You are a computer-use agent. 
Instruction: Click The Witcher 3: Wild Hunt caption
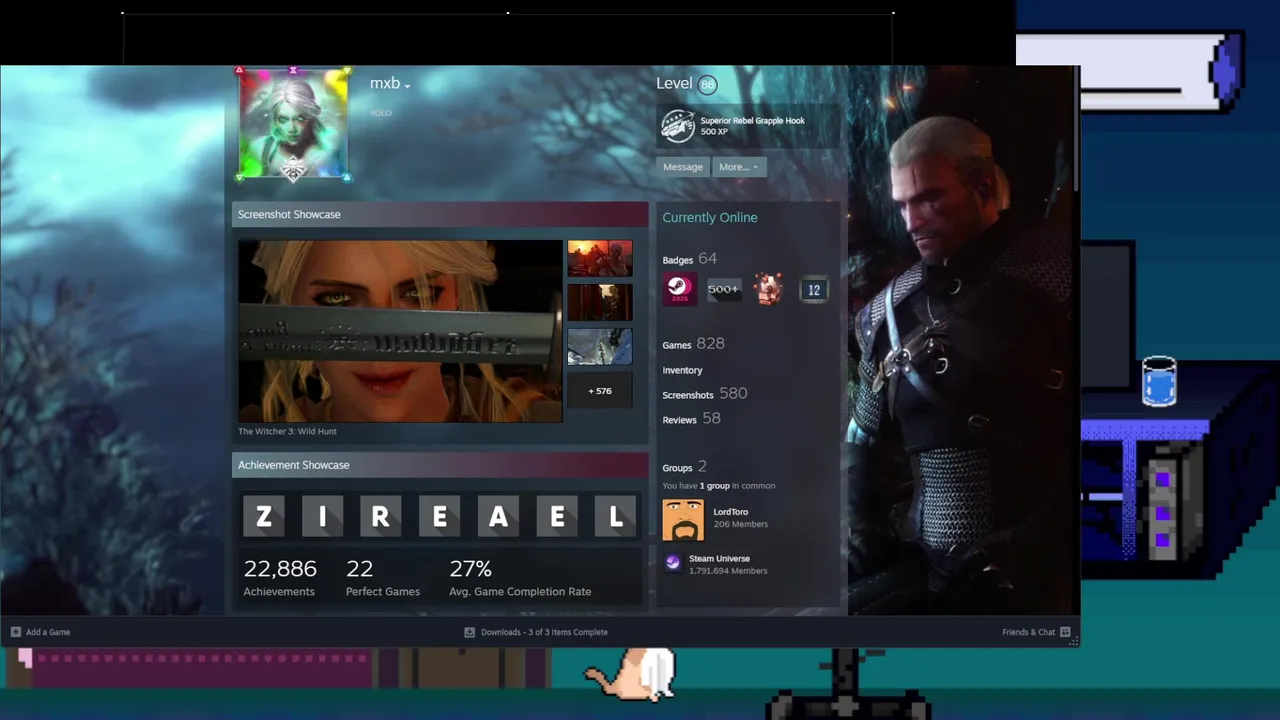[287, 432]
